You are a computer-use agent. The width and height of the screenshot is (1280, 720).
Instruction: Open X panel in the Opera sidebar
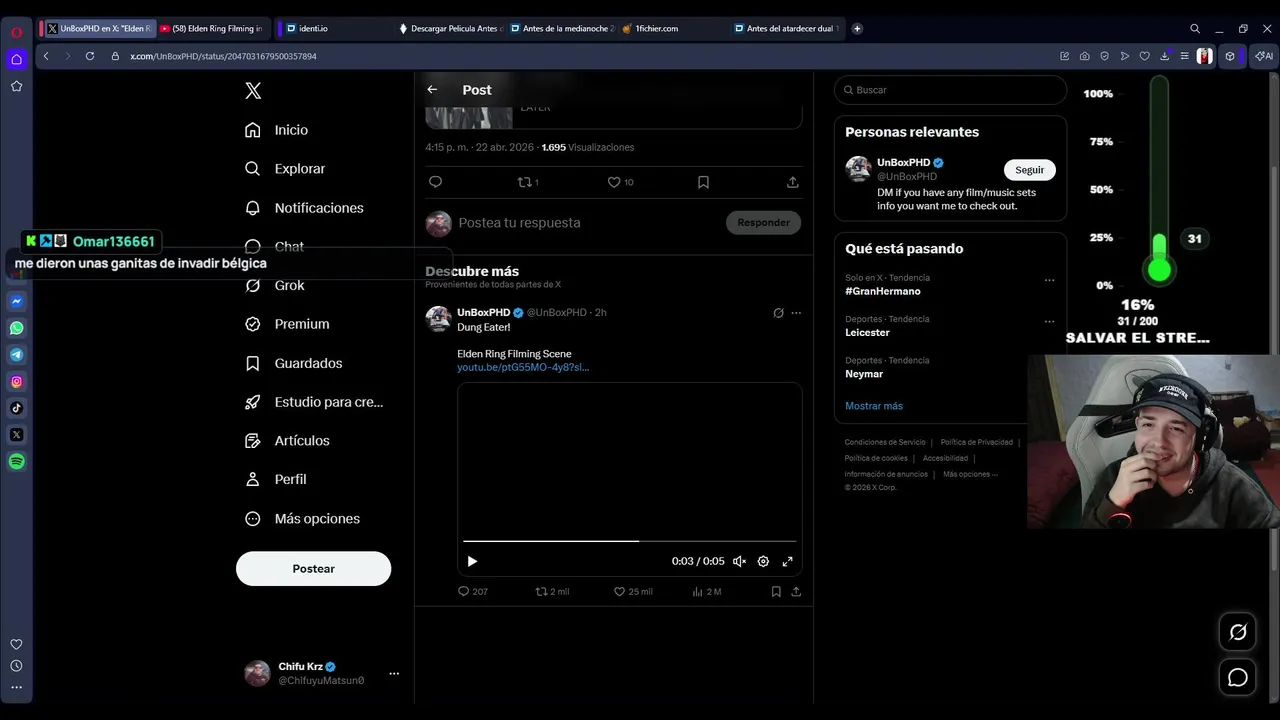pyautogui.click(x=16, y=435)
